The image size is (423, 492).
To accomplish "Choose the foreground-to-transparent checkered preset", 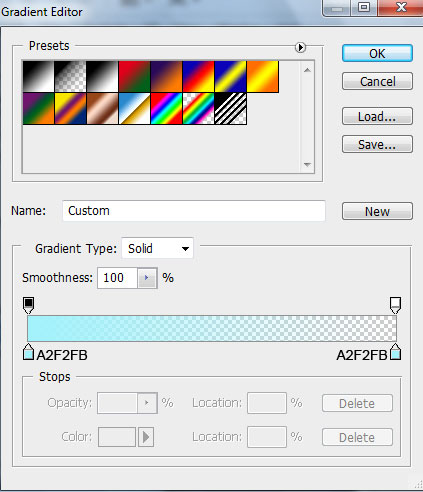I will point(70,76).
